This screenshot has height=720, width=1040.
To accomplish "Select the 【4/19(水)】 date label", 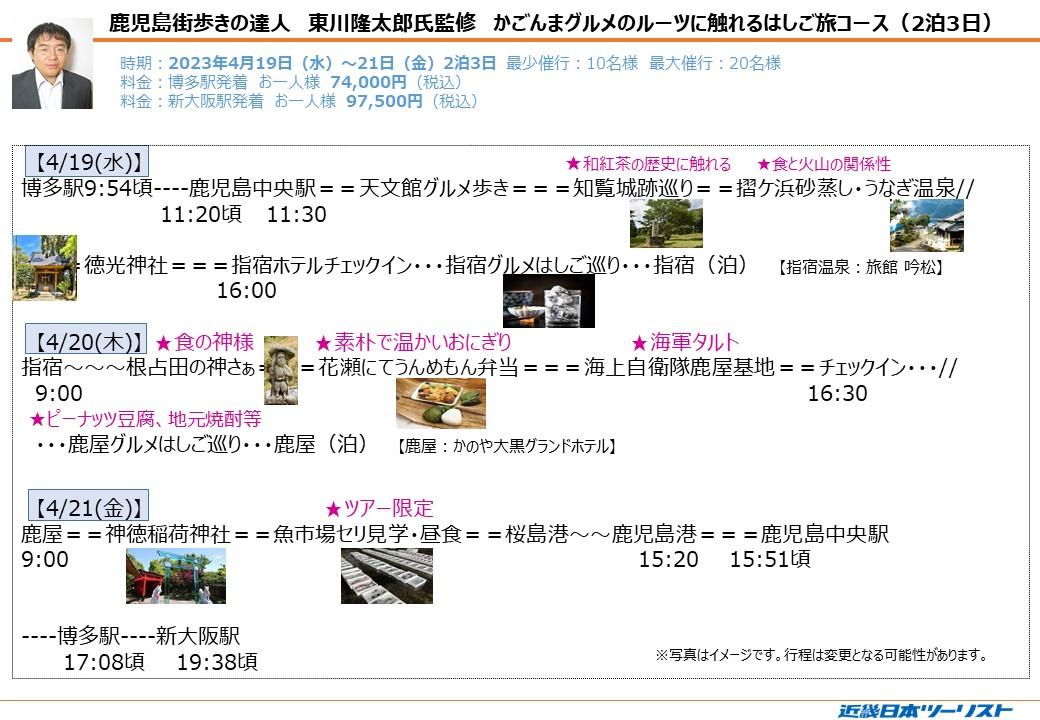I will pos(87,162).
